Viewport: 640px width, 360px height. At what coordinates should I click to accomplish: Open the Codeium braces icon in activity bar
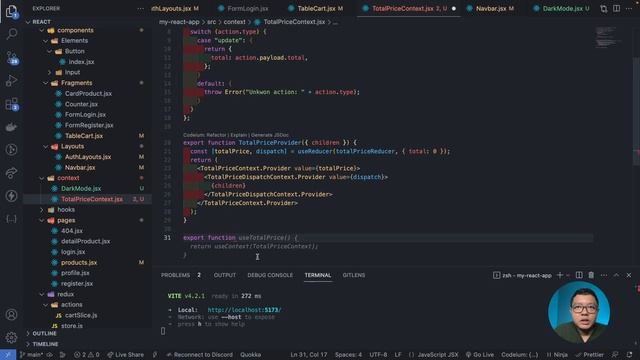pos(11,219)
